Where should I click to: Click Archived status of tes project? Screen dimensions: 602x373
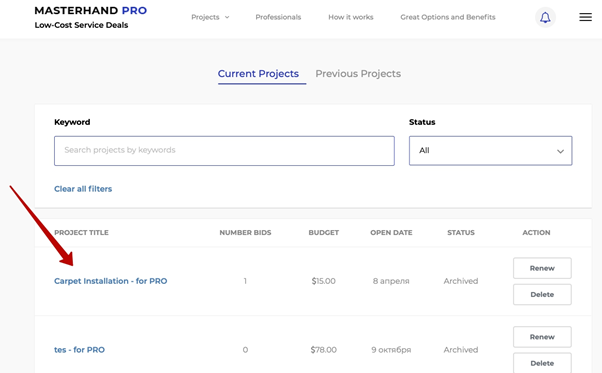pos(461,350)
